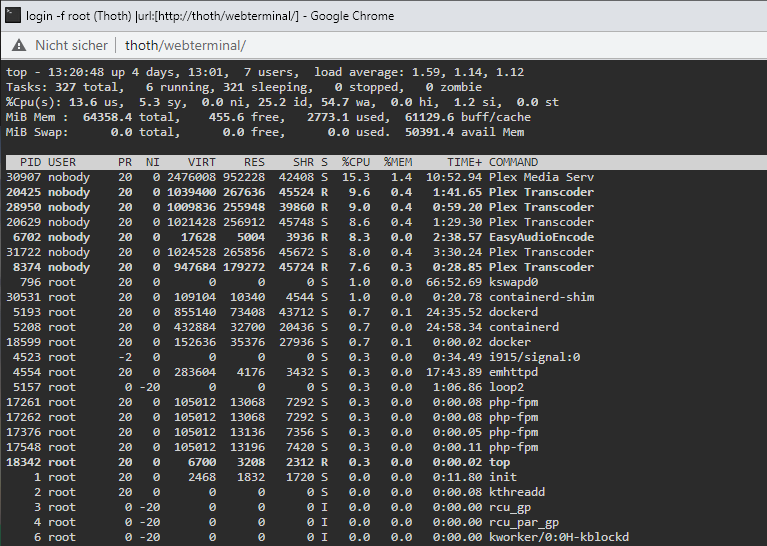The image size is (767, 546).
Task: Click php-fpm process with PID 17261
Action: [514, 402]
